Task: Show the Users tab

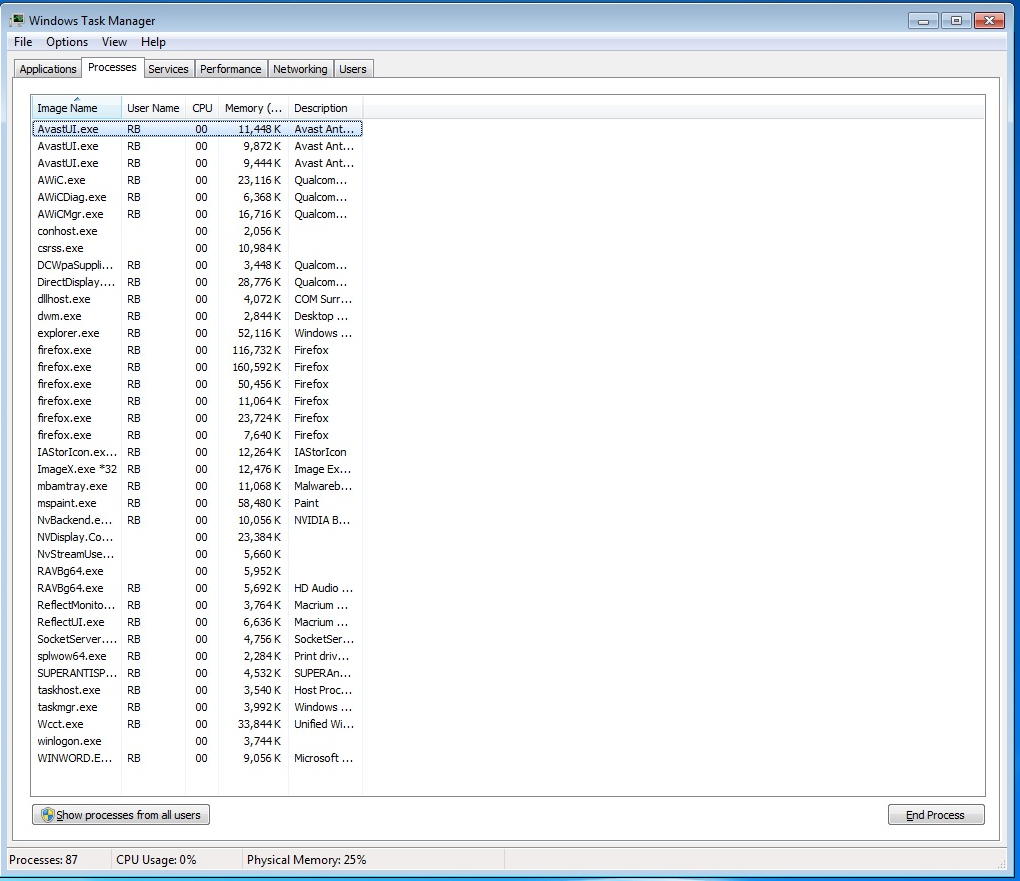Action: coord(353,69)
